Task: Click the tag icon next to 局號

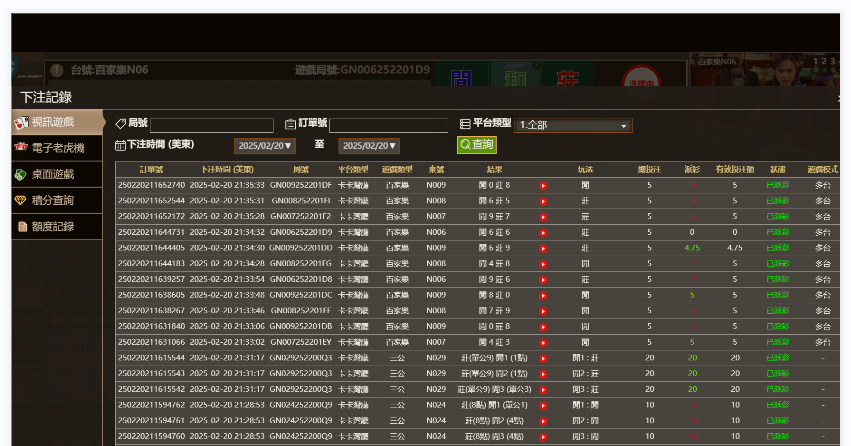Action: (120, 124)
